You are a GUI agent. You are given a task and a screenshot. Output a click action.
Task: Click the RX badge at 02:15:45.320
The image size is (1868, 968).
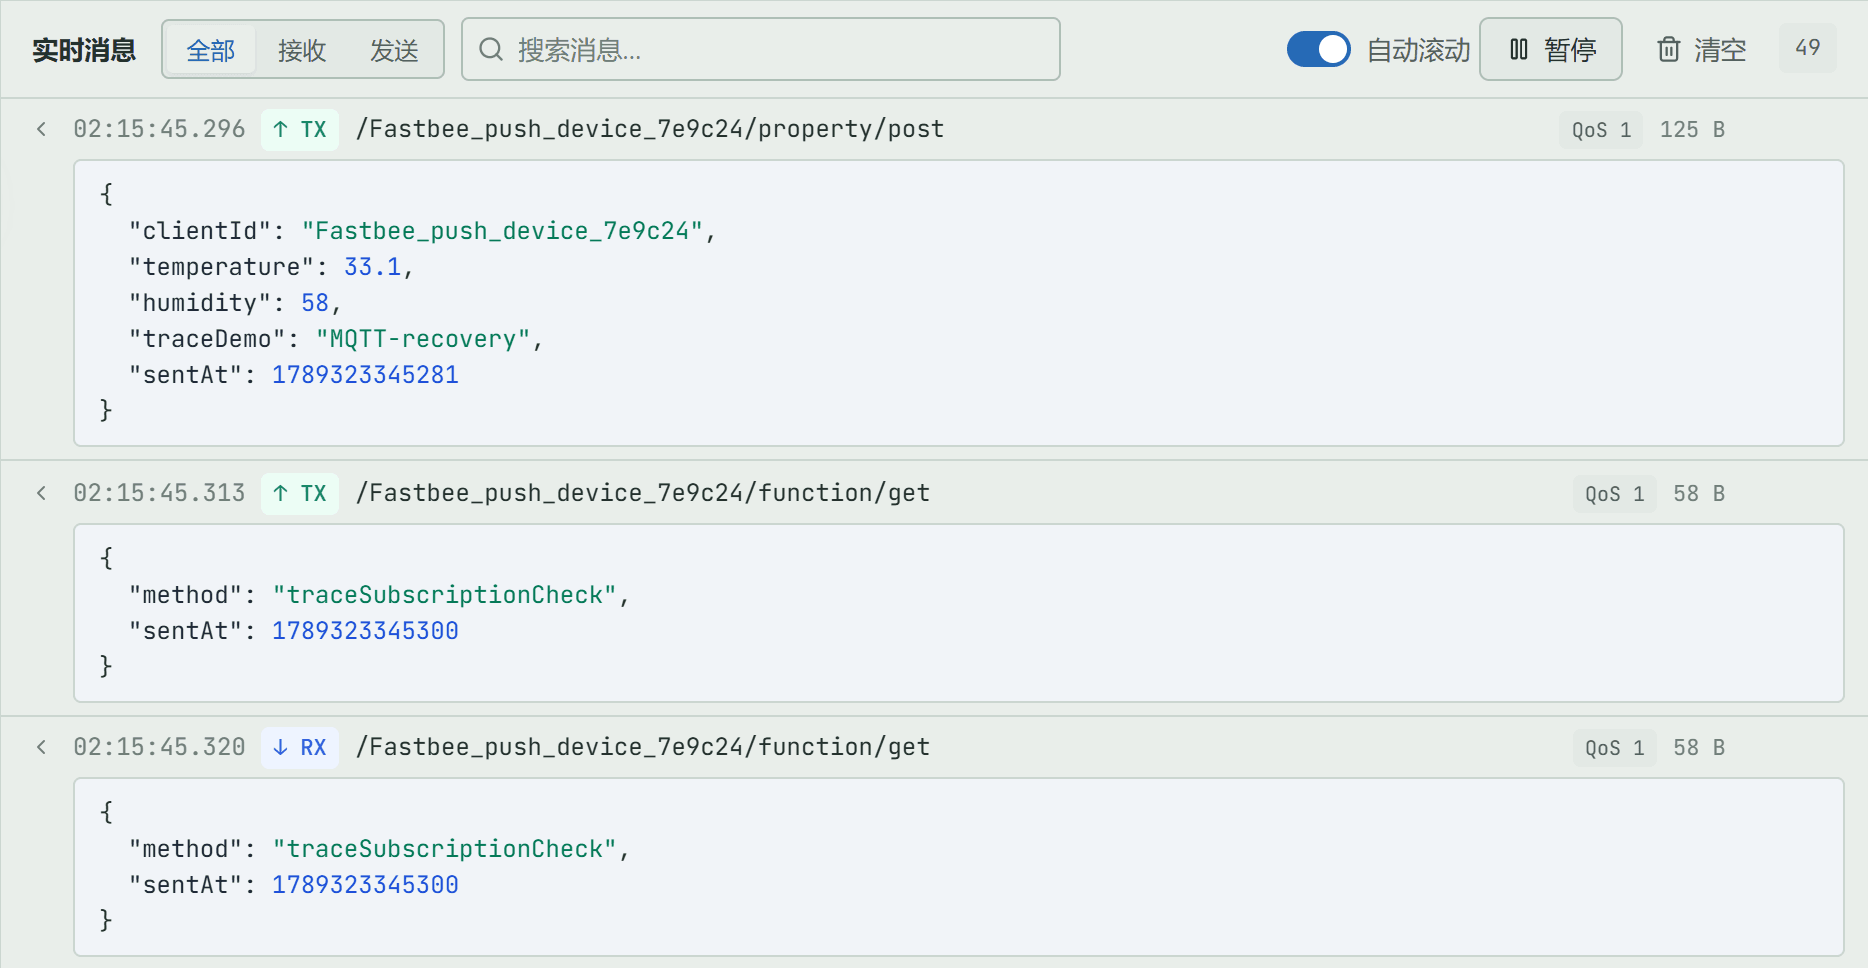(x=300, y=747)
